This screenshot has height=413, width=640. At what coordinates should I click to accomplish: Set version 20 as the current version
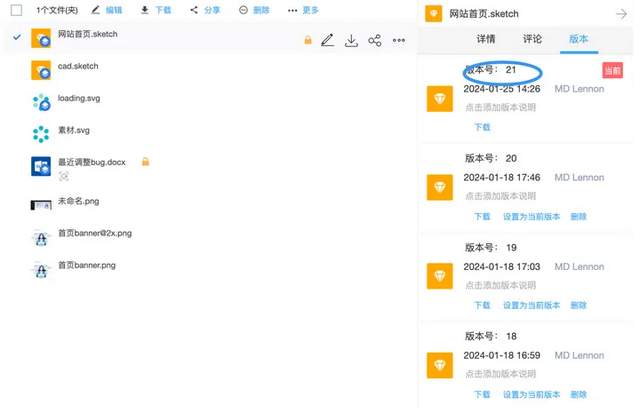(x=531, y=217)
